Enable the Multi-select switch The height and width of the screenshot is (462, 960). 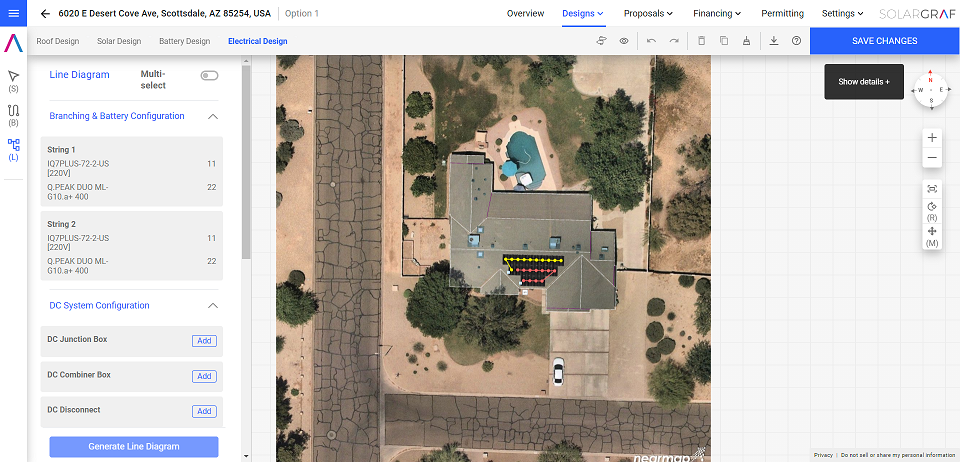pyautogui.click(x=209, y=75)
